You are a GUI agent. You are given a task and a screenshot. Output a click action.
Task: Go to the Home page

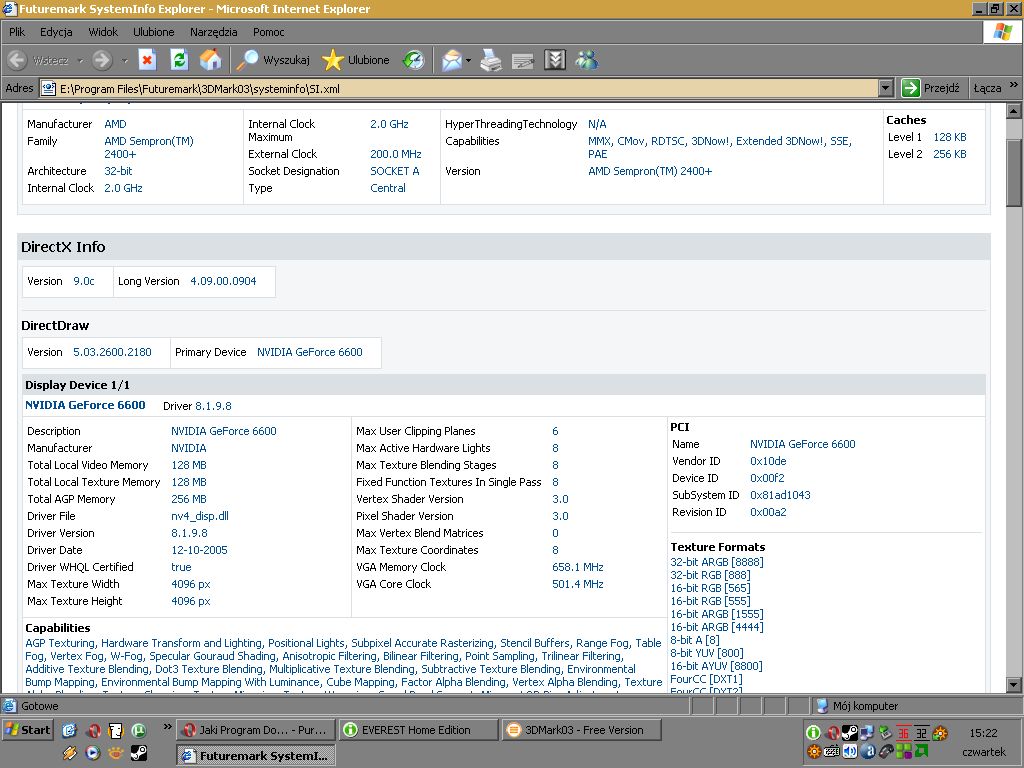coord(210,60)
